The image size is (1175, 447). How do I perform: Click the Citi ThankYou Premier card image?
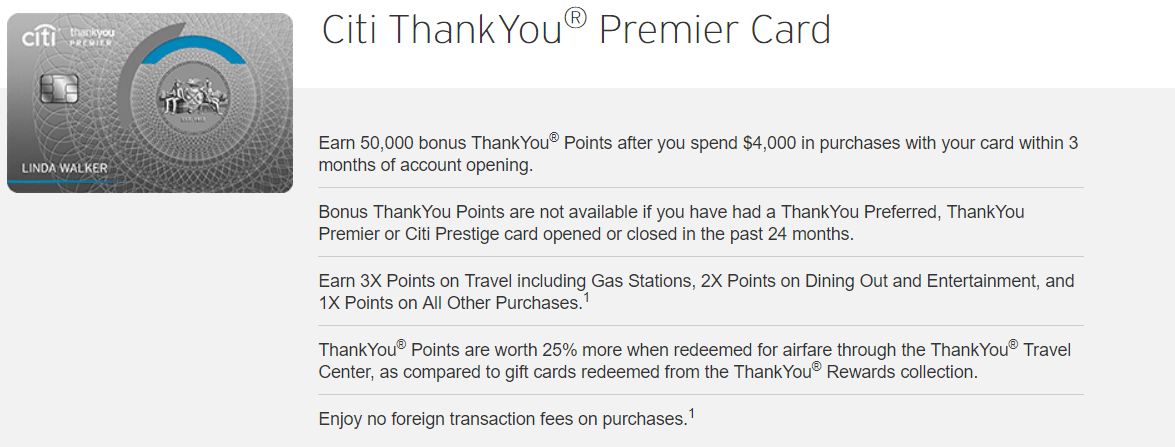150,103
